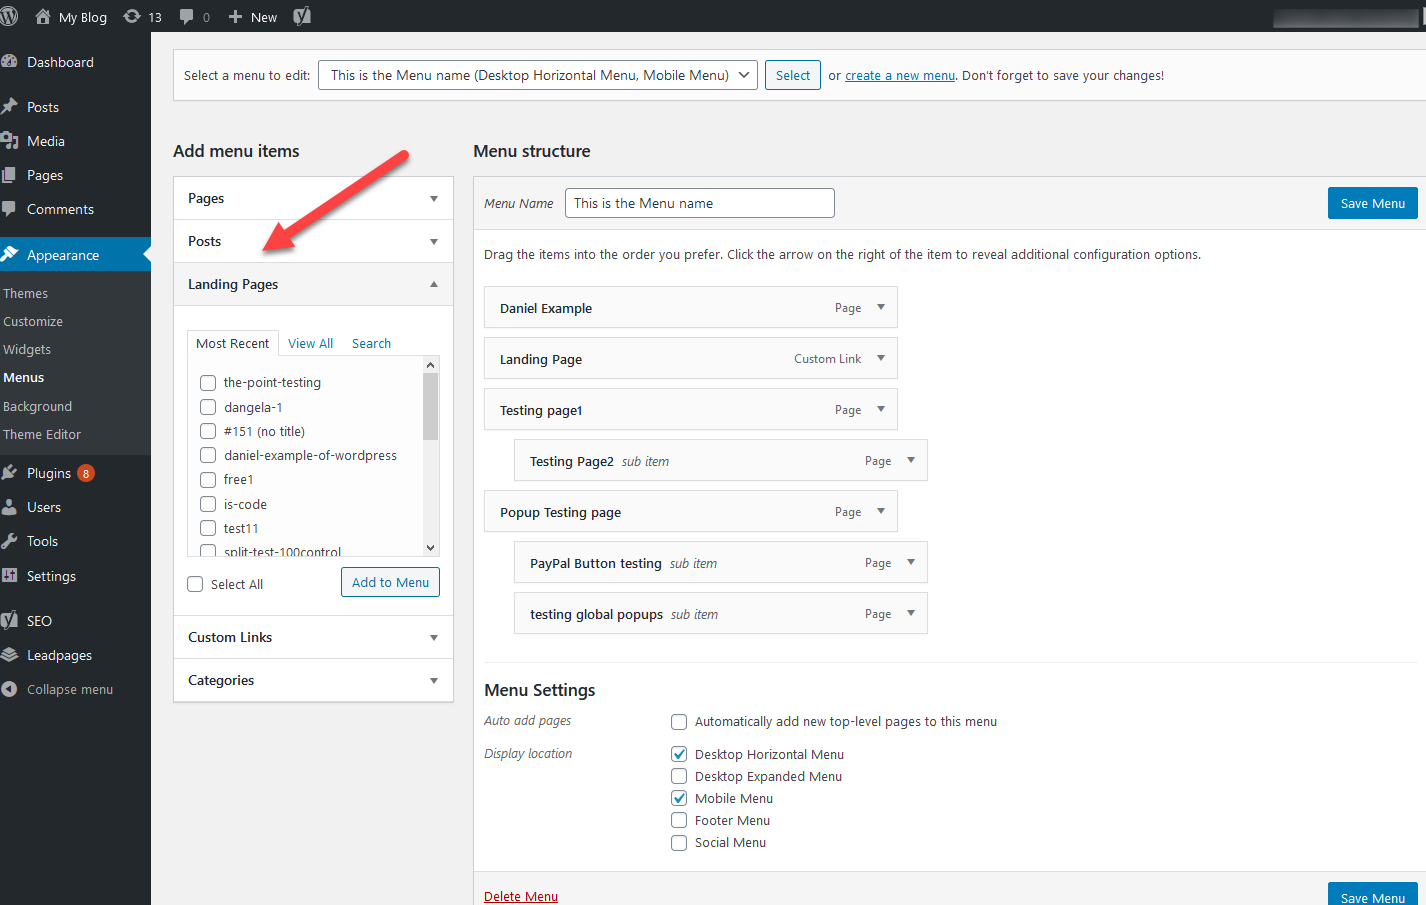
Task: Expand Landing Page custom link options
Action: point(881,358)
